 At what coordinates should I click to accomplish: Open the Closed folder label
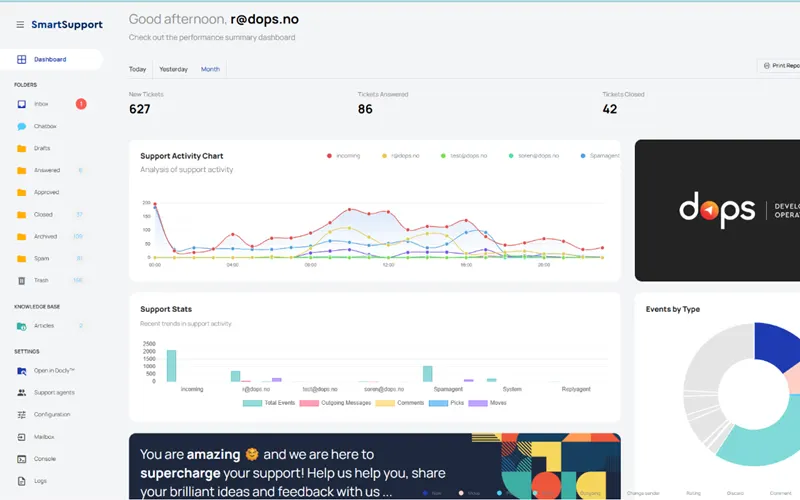[x=43, y=215]
